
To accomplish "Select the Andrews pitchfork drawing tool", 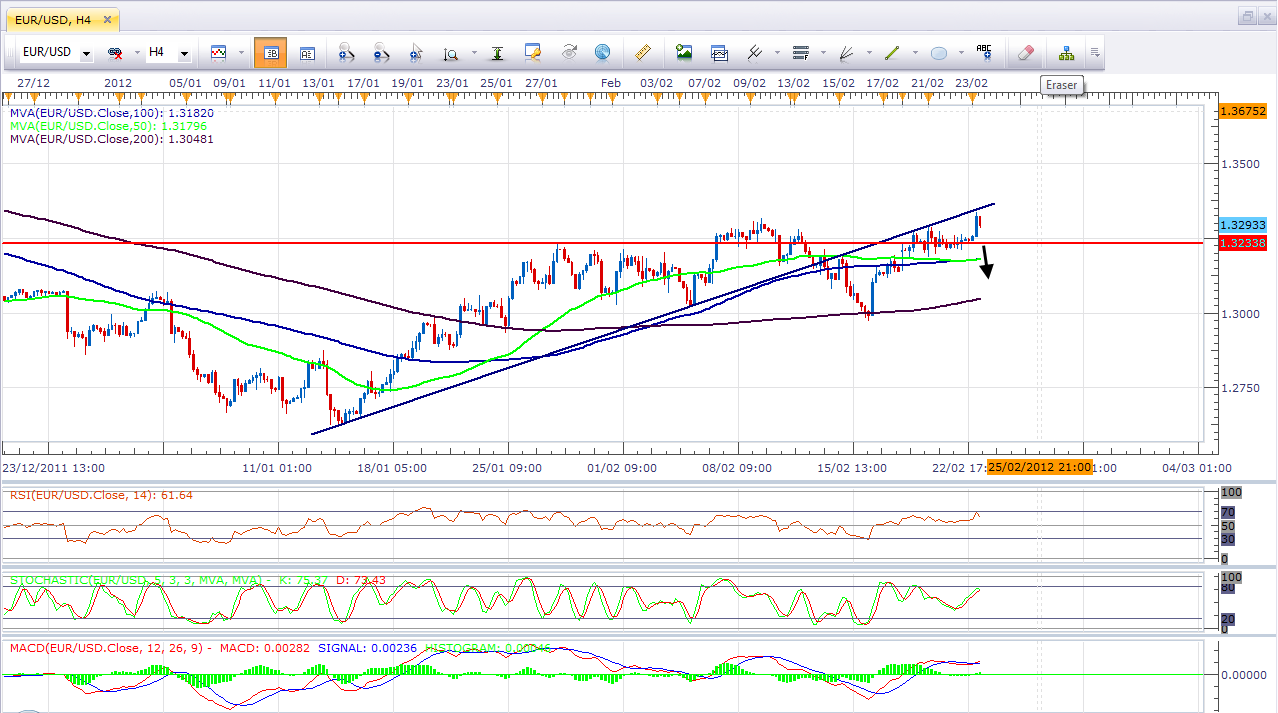I will (754, 52).
